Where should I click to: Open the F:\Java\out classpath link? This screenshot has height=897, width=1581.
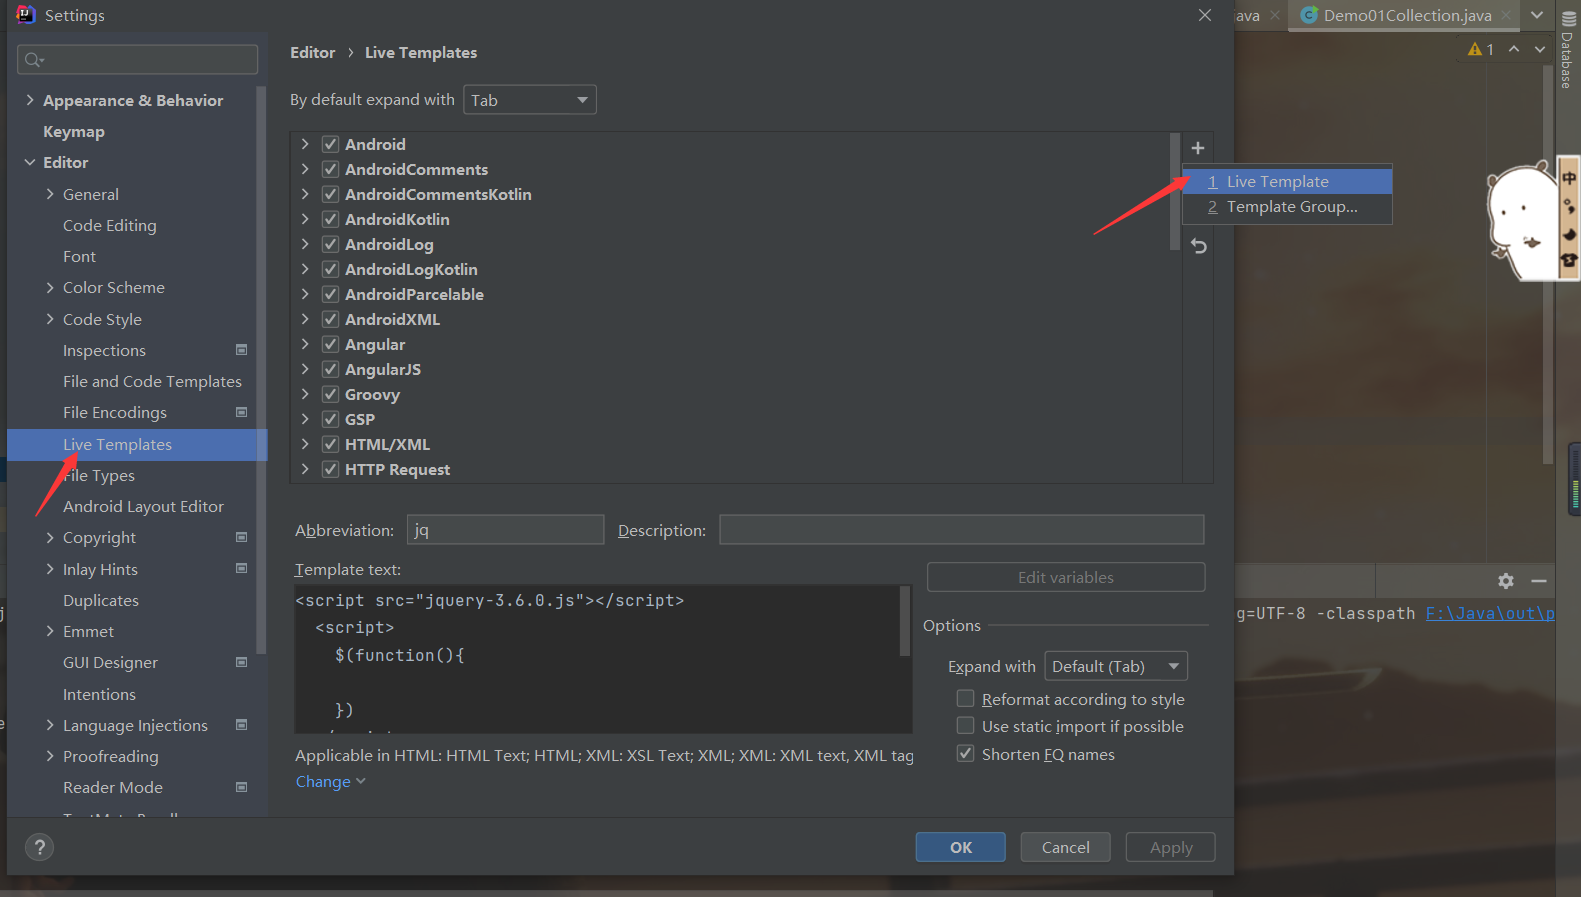tap(1490, 613)
